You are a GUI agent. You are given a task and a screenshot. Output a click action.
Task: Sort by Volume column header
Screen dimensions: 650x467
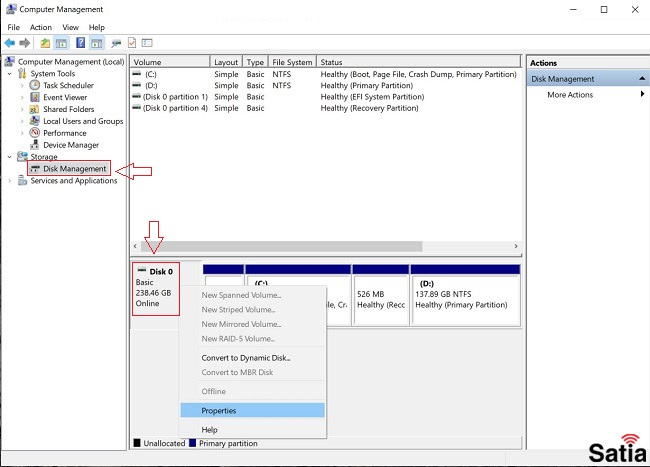pyautogui.click(x=170, y=62)
